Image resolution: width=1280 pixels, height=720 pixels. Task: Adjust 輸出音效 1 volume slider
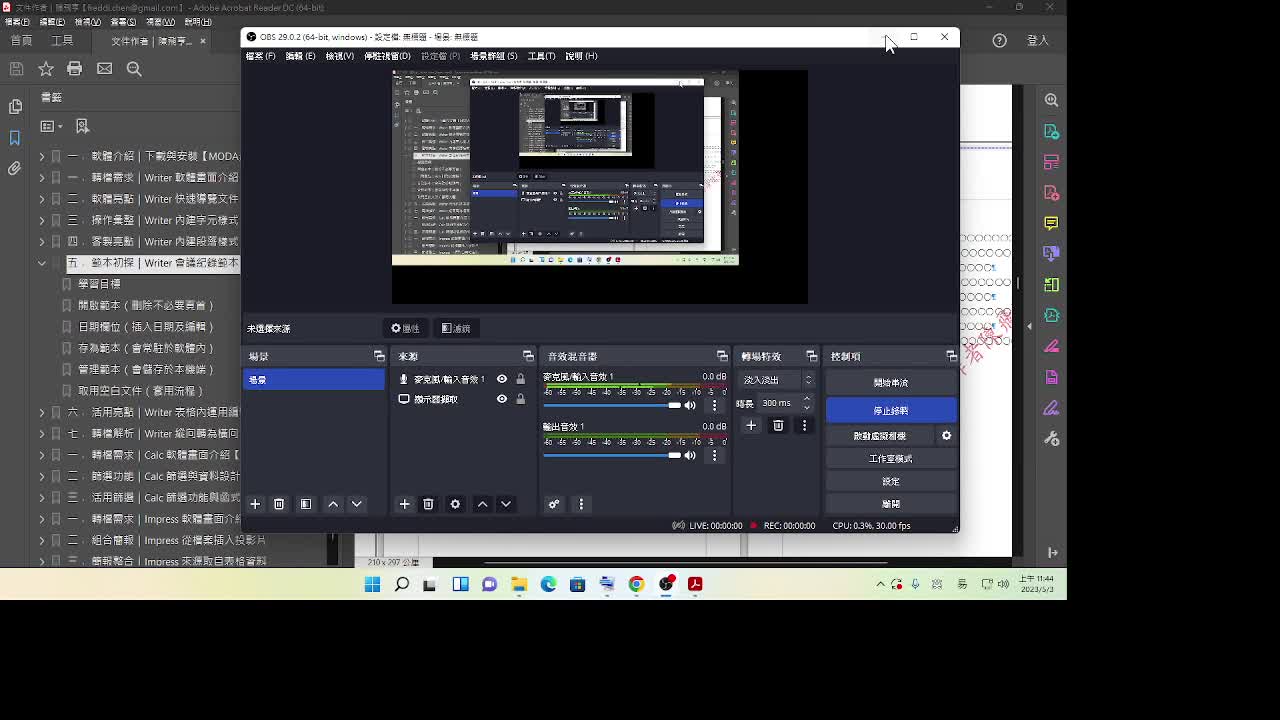point(612,455)
